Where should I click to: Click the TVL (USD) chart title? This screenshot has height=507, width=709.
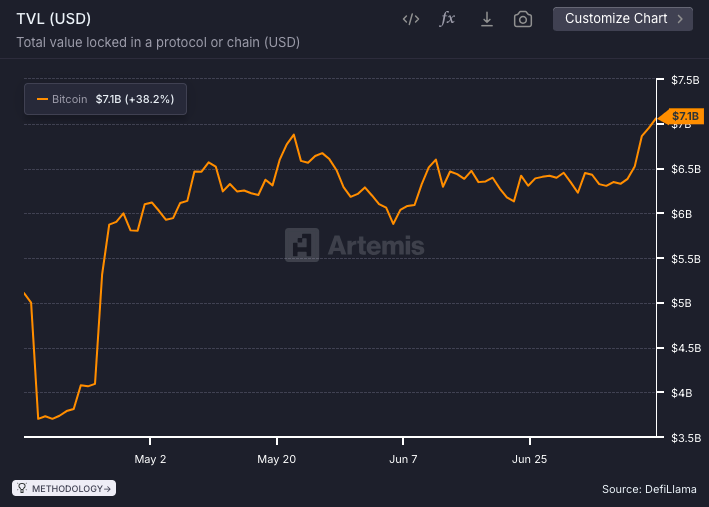pyautogui.click(x=54, y=19)
